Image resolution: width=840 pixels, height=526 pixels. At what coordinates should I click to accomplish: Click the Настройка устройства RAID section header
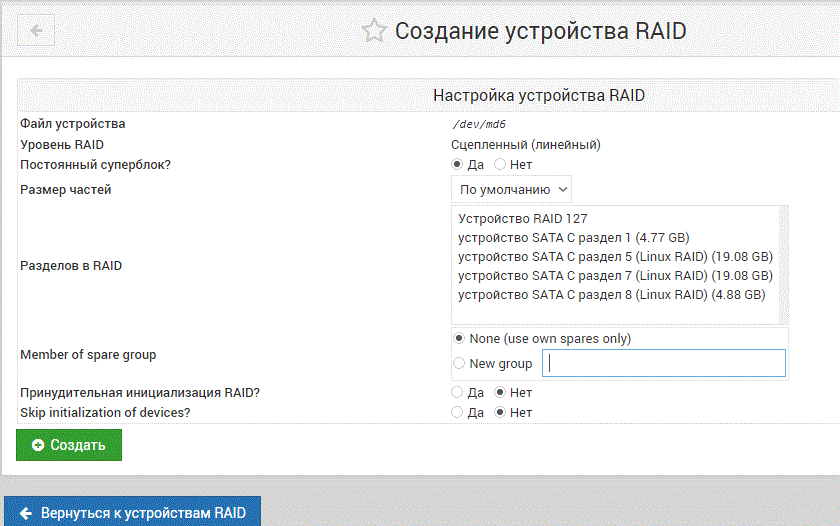click(538, 95)
